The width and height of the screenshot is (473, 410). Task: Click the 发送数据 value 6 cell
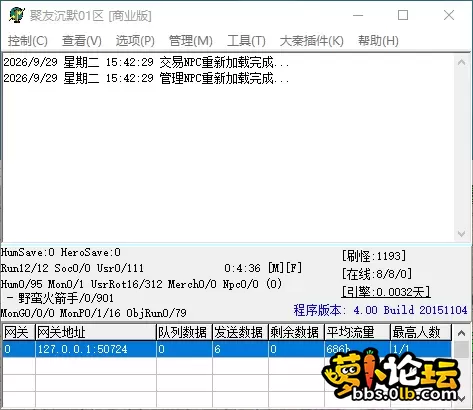240,349
